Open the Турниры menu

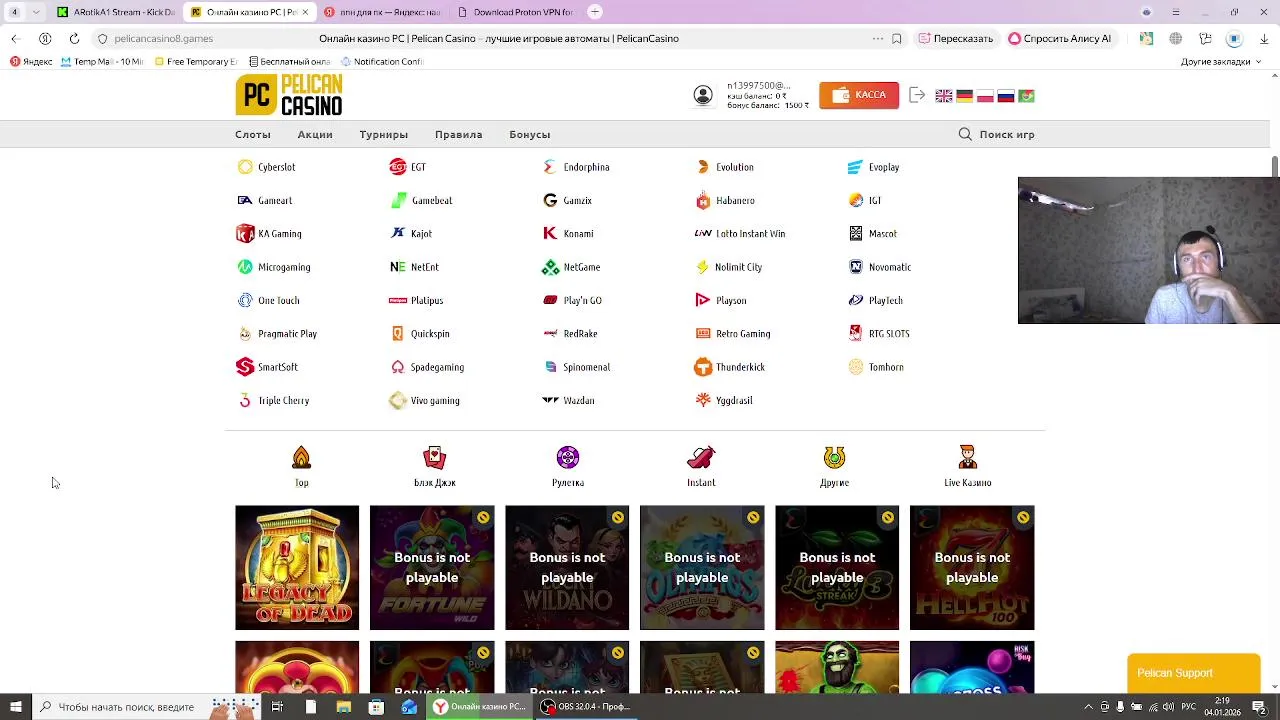(x=383, y=134)
